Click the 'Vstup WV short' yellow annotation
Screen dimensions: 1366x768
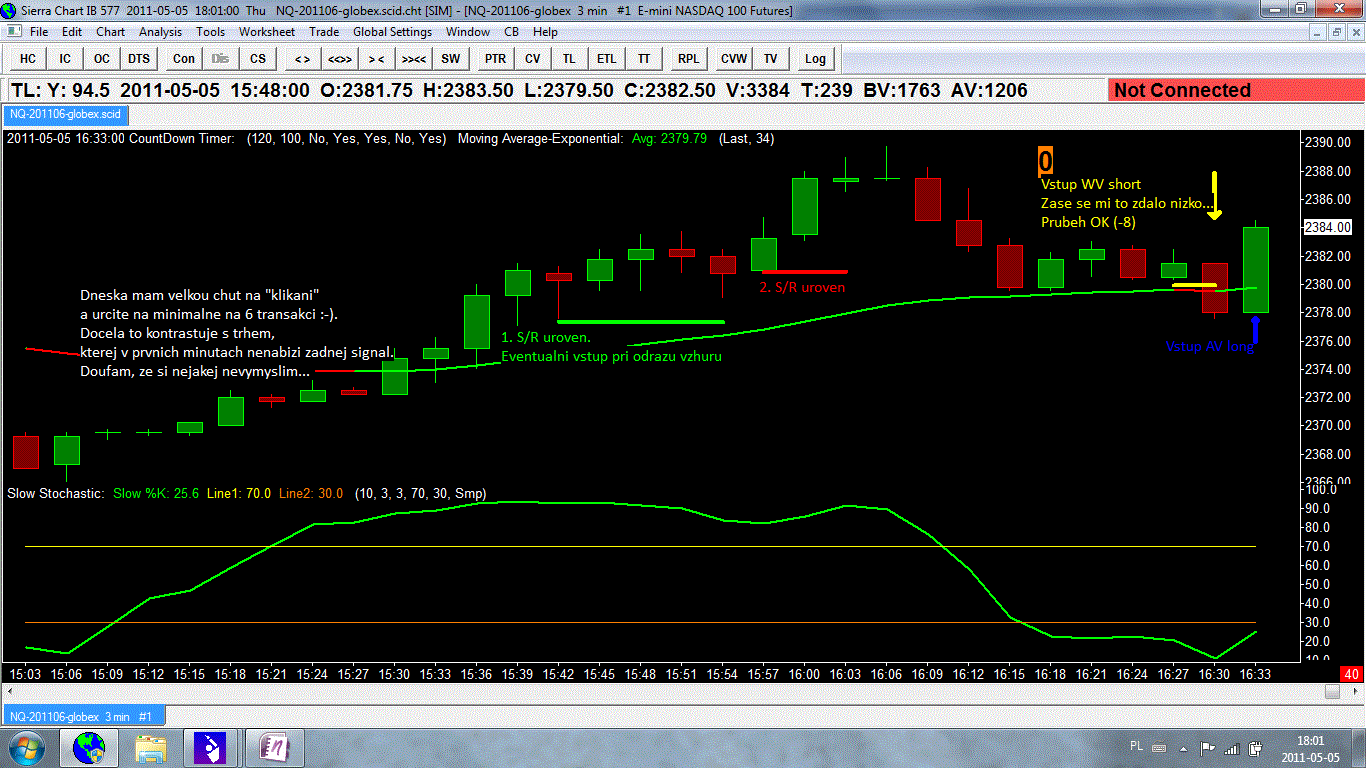point(1091,184)
